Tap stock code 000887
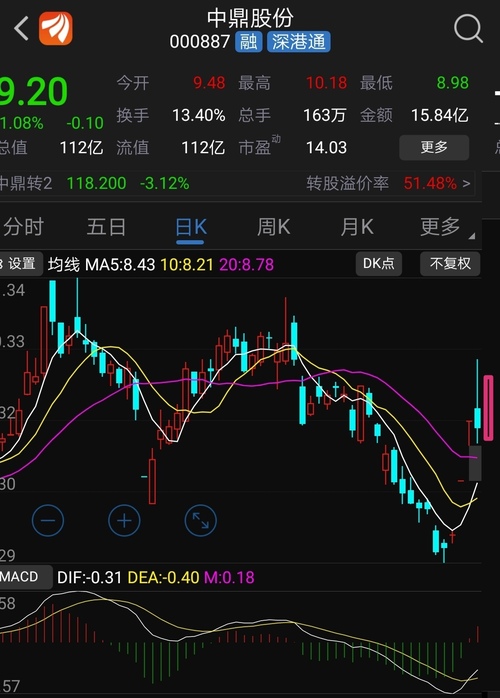The width and height of the screenshot is (500, 698). coord(199,42)
